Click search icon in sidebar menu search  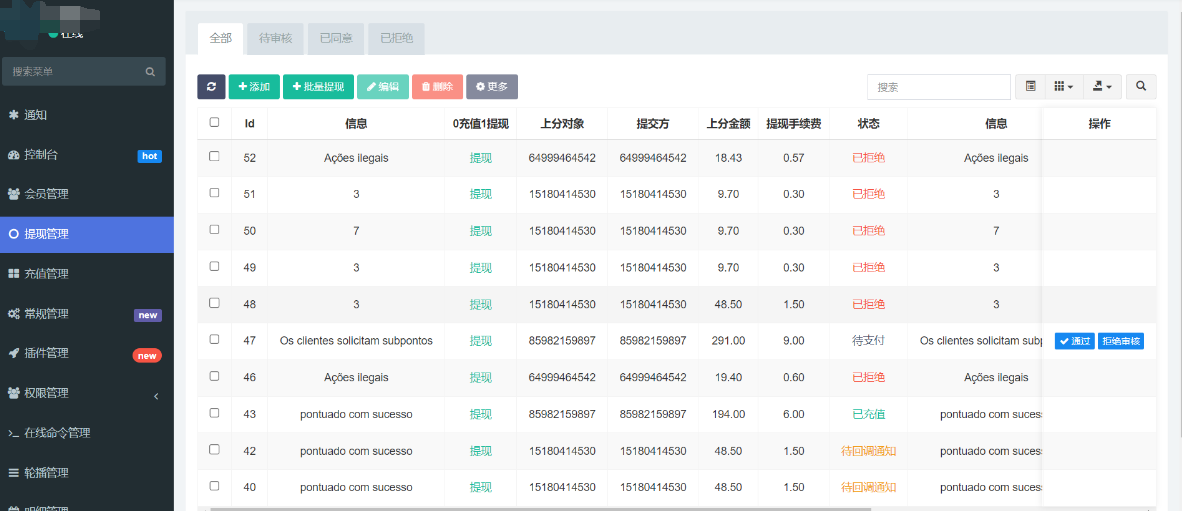150,72
